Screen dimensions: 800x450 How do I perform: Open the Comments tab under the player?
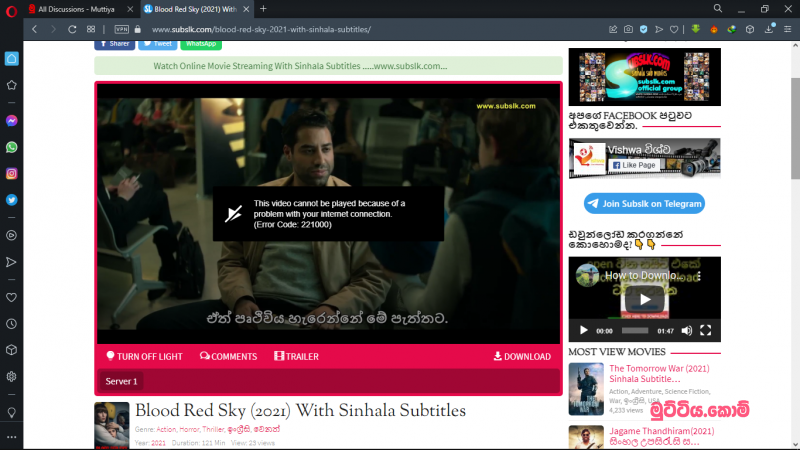[229, 357]
